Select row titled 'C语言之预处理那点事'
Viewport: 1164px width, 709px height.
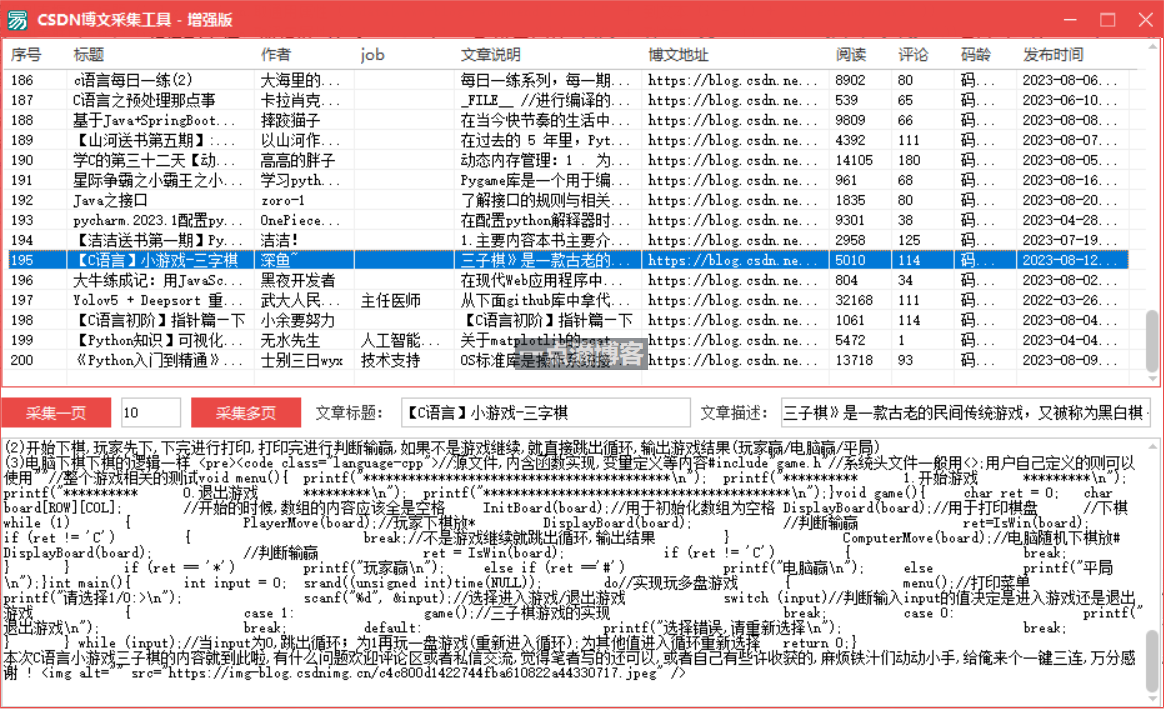click(x=144, y=100)
